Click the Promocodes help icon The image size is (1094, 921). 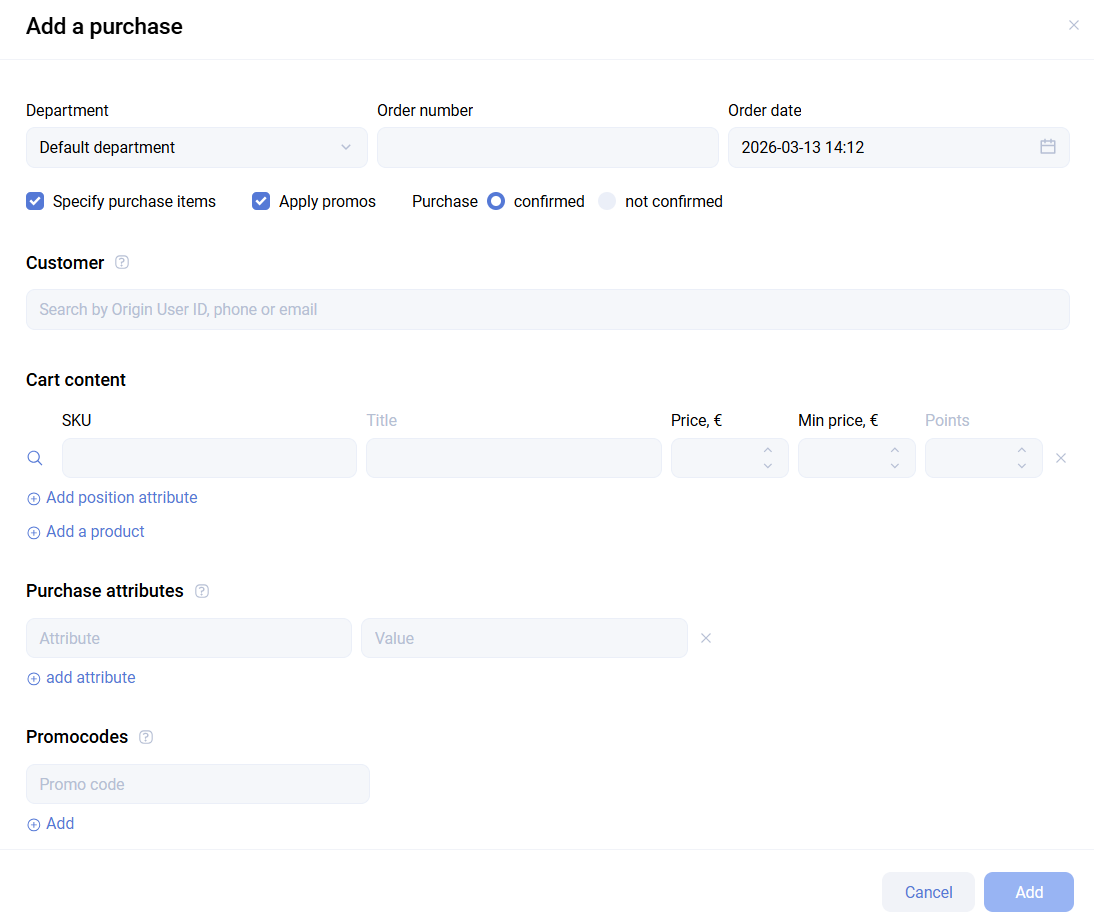(146, 737)
